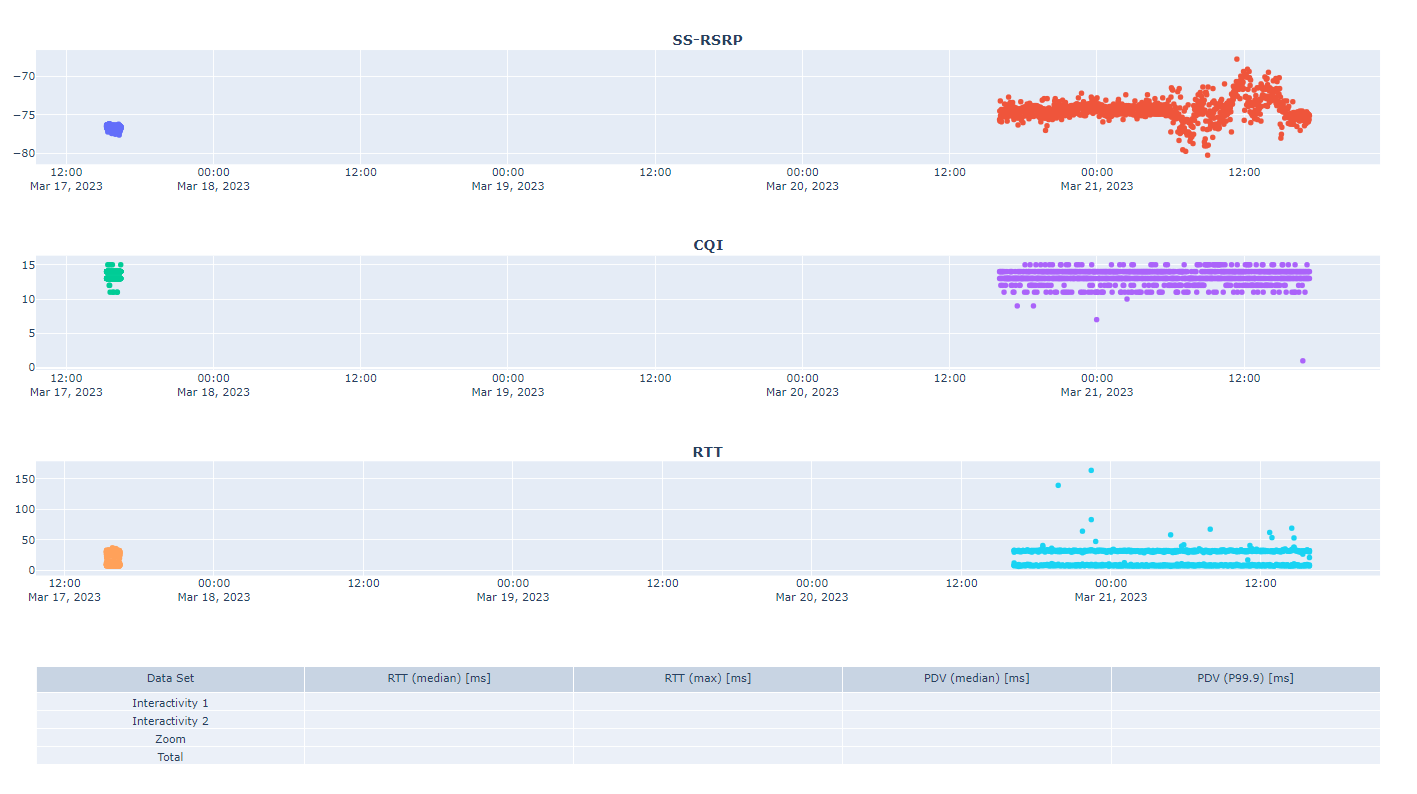The width and height of the screenshot is (1417, 794).
Task: Click the PDV (P99.9) [ms] column header
Action: [1246, 678]
